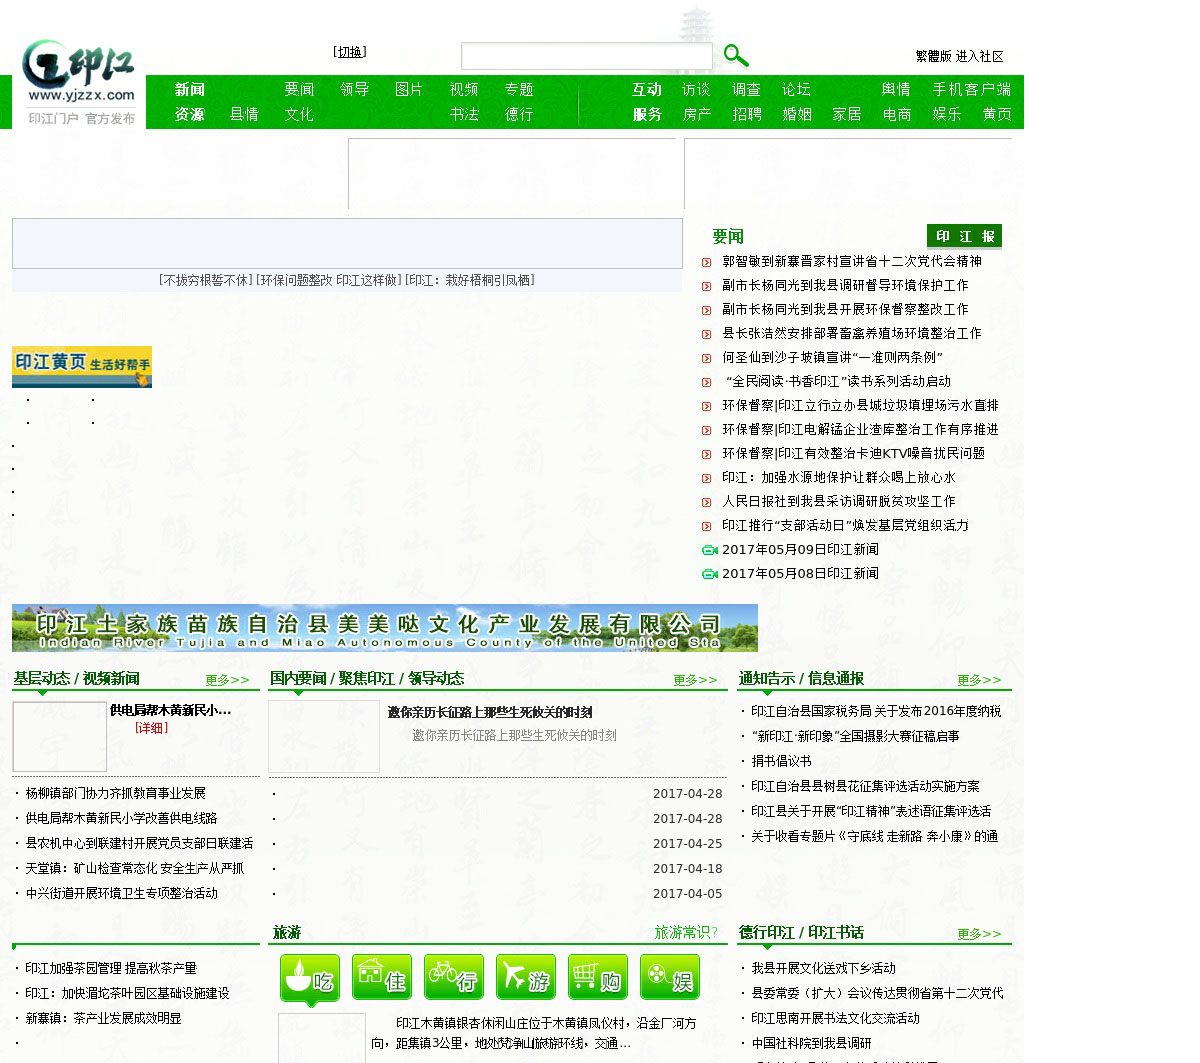
Task: Click the 切换 toggle link
Action: pyautogui.click(x=350, y=52)
